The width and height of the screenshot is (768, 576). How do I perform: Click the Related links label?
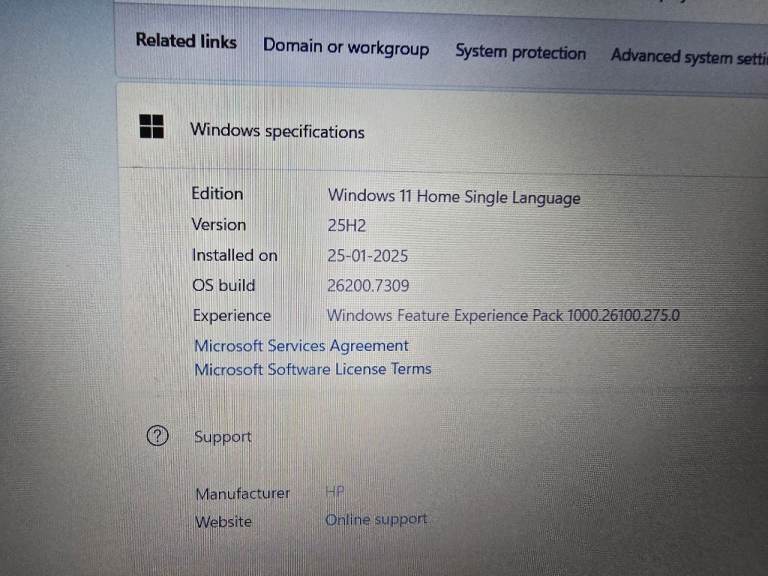point(186,41)
